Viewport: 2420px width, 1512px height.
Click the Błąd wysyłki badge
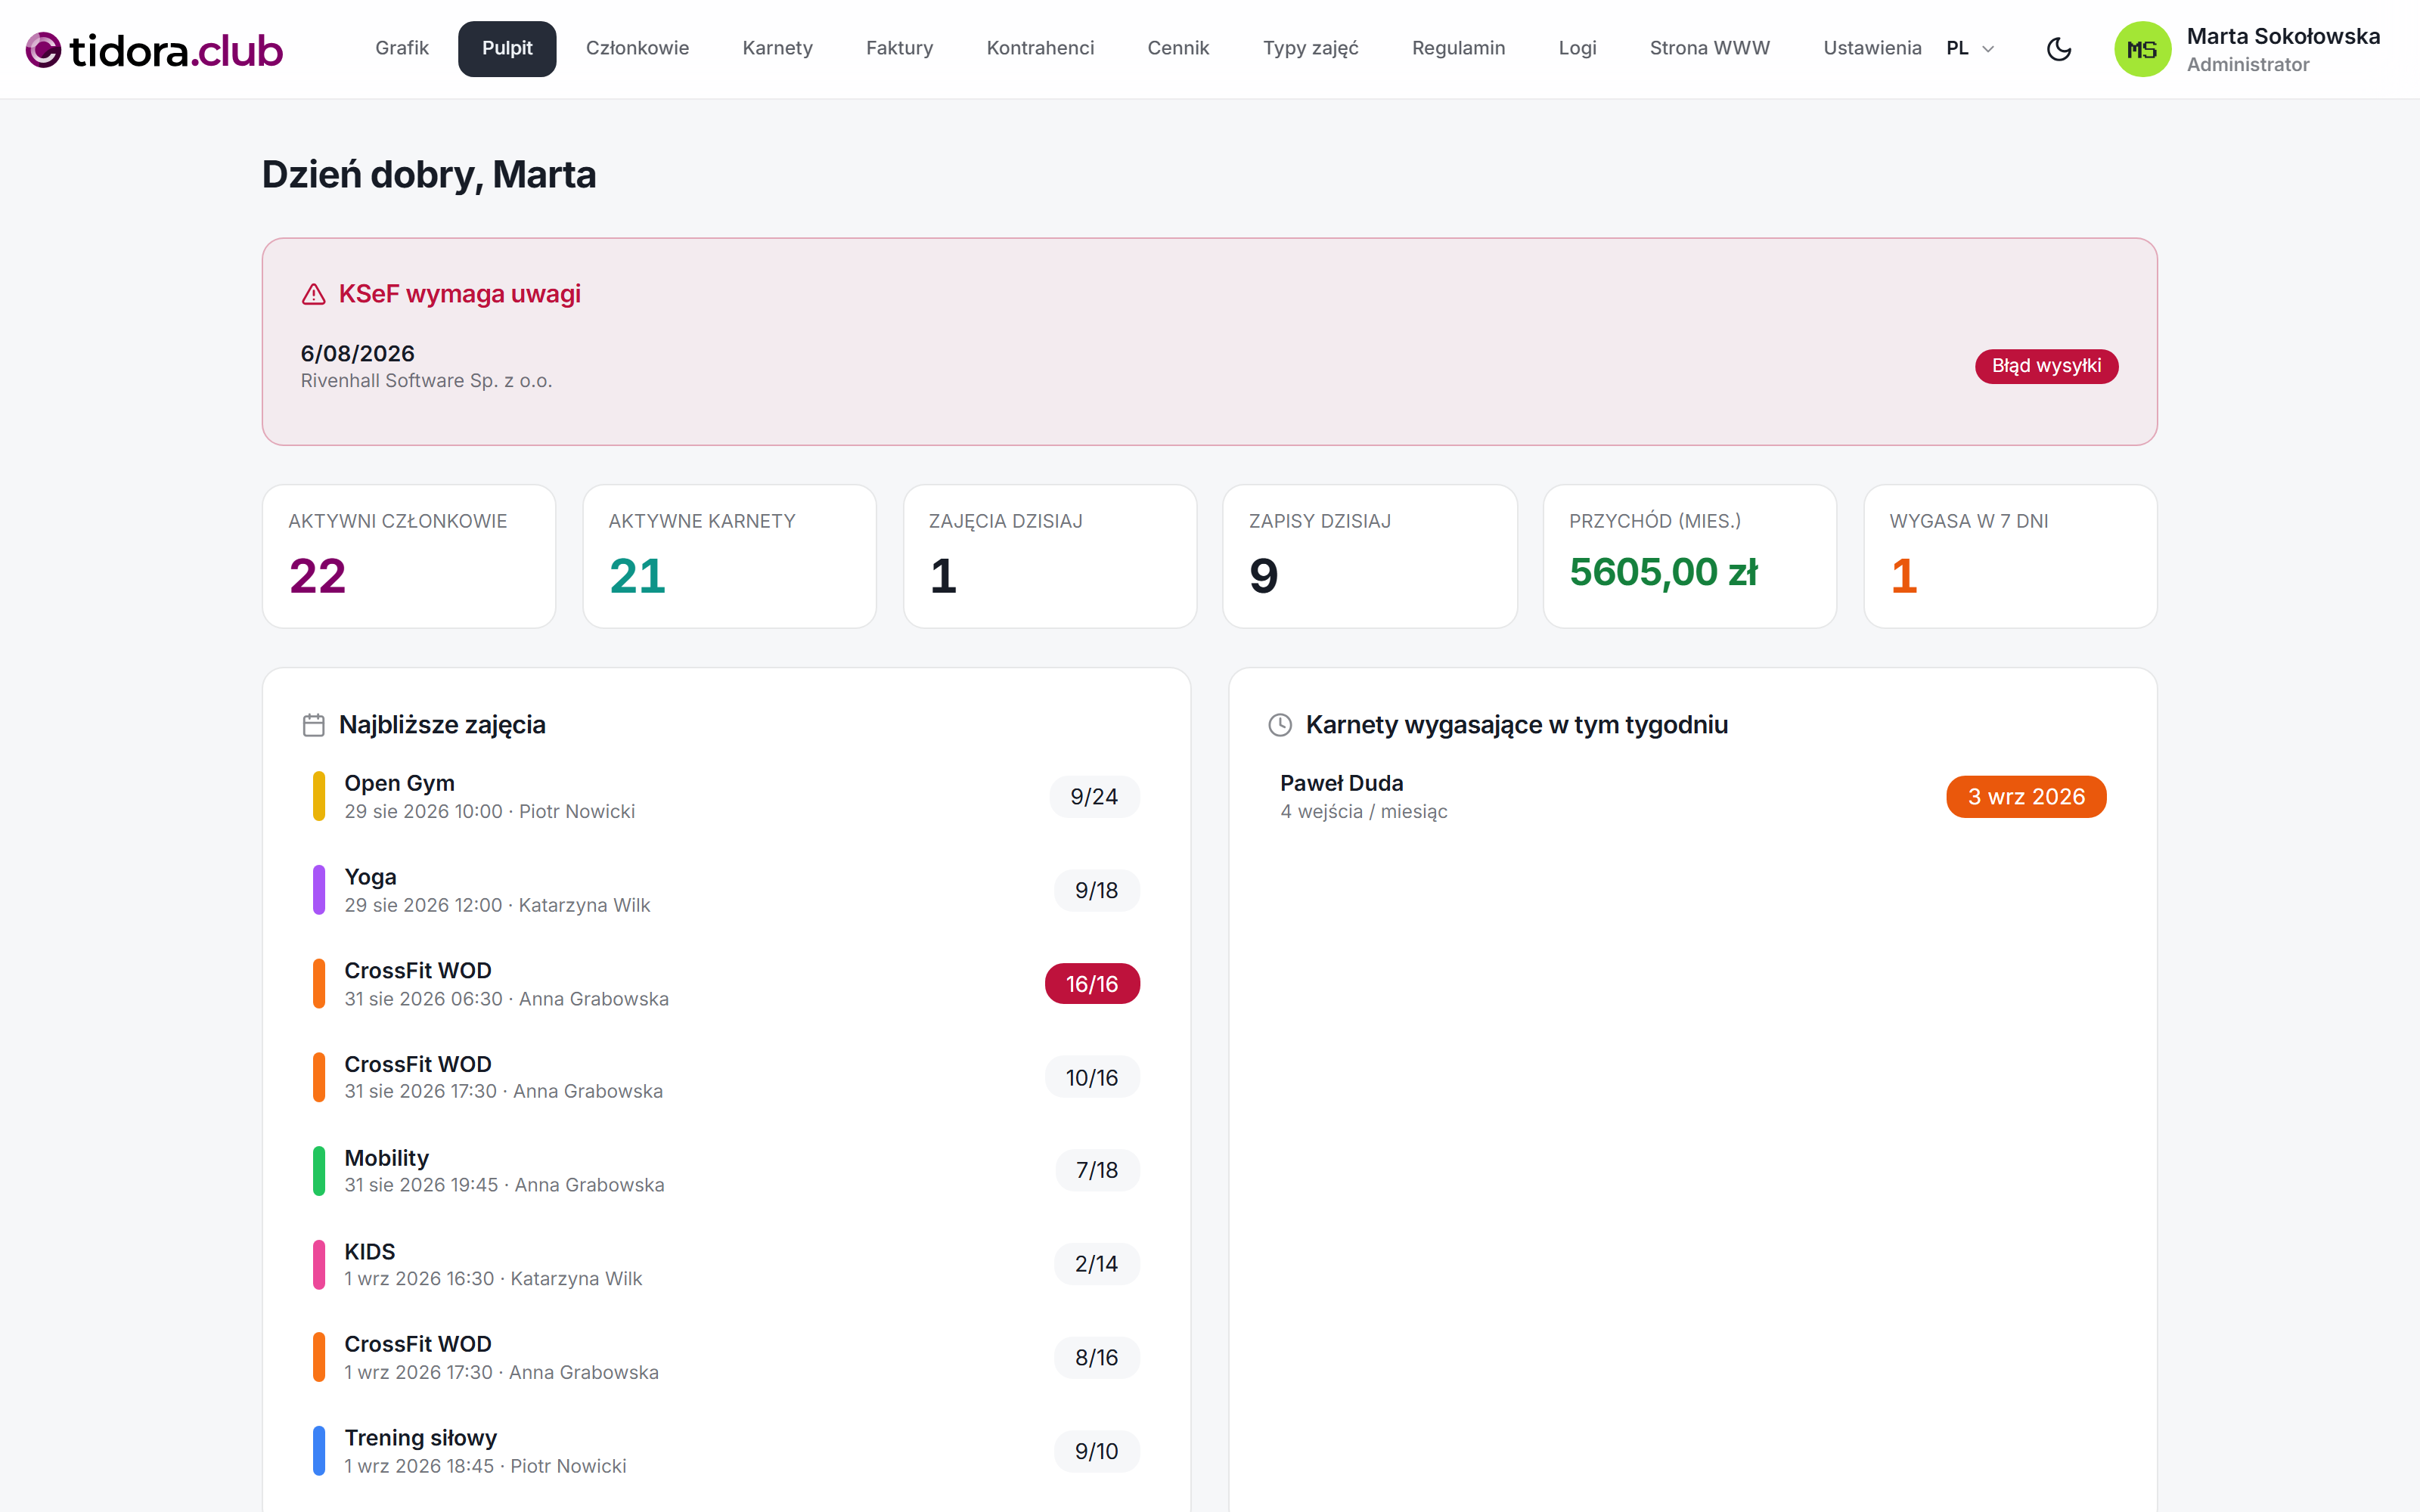2046,366
